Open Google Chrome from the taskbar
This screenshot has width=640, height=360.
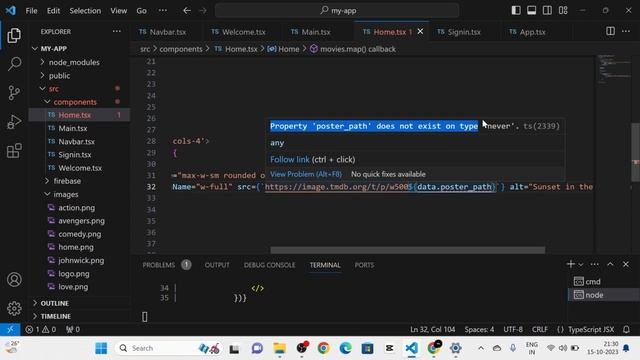(x=323, y=348)
